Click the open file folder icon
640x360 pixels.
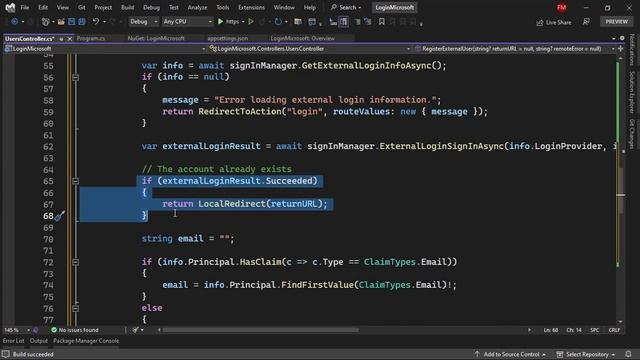click(61, 22)
